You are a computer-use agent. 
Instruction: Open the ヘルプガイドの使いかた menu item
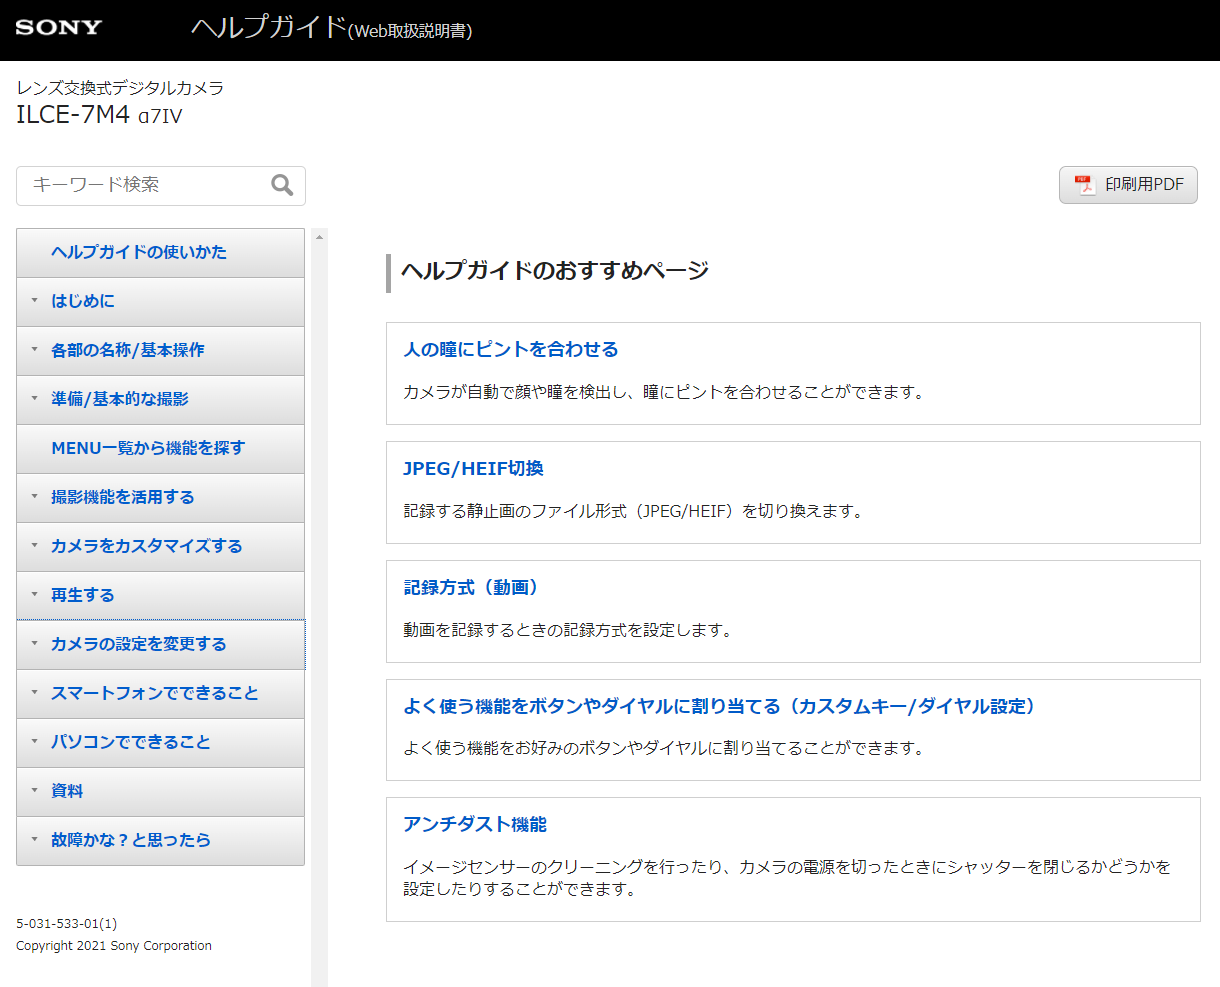[139, 252]
